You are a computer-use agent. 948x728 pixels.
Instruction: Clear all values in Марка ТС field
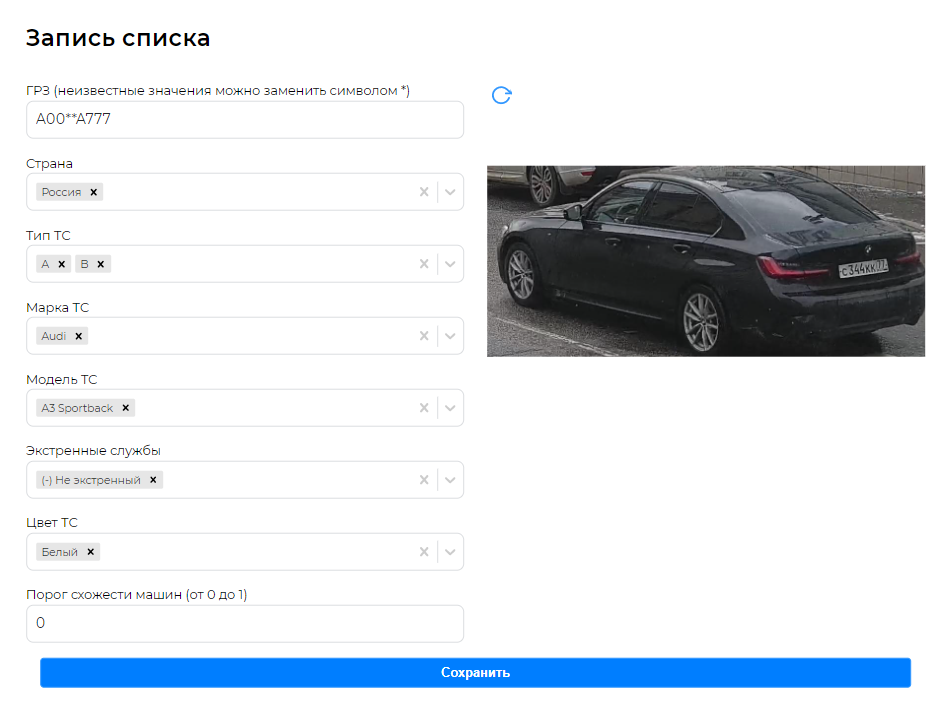(424, 336)
